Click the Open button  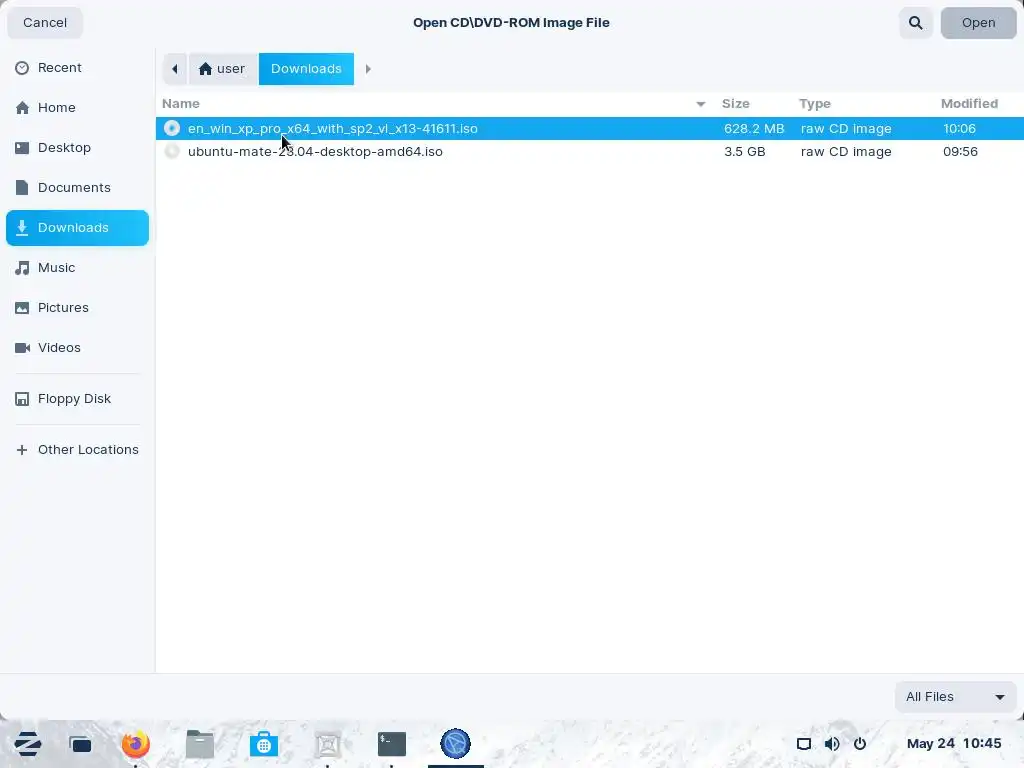pos(978,23)
